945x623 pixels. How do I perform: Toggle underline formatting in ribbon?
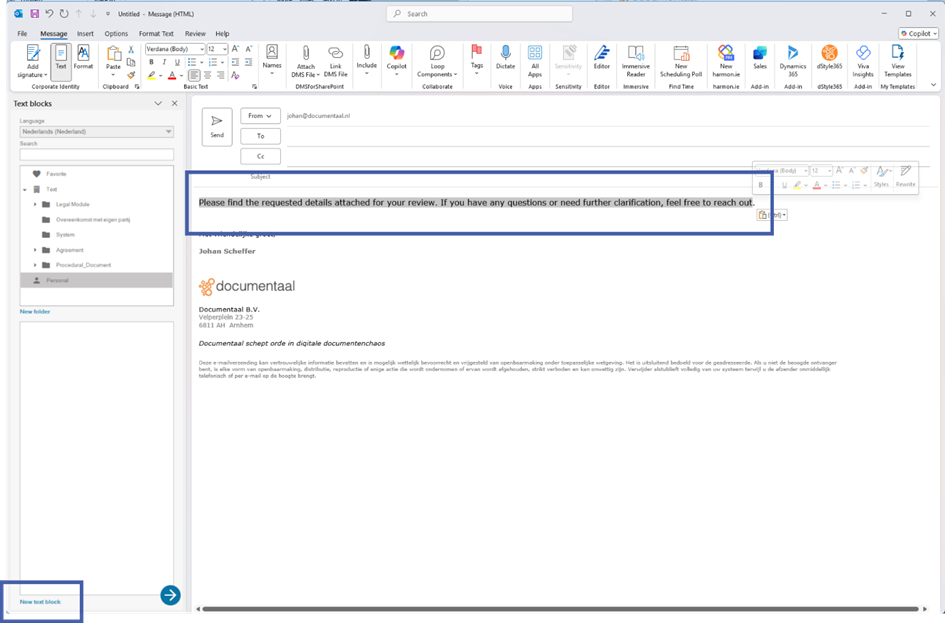pos(177,62)
